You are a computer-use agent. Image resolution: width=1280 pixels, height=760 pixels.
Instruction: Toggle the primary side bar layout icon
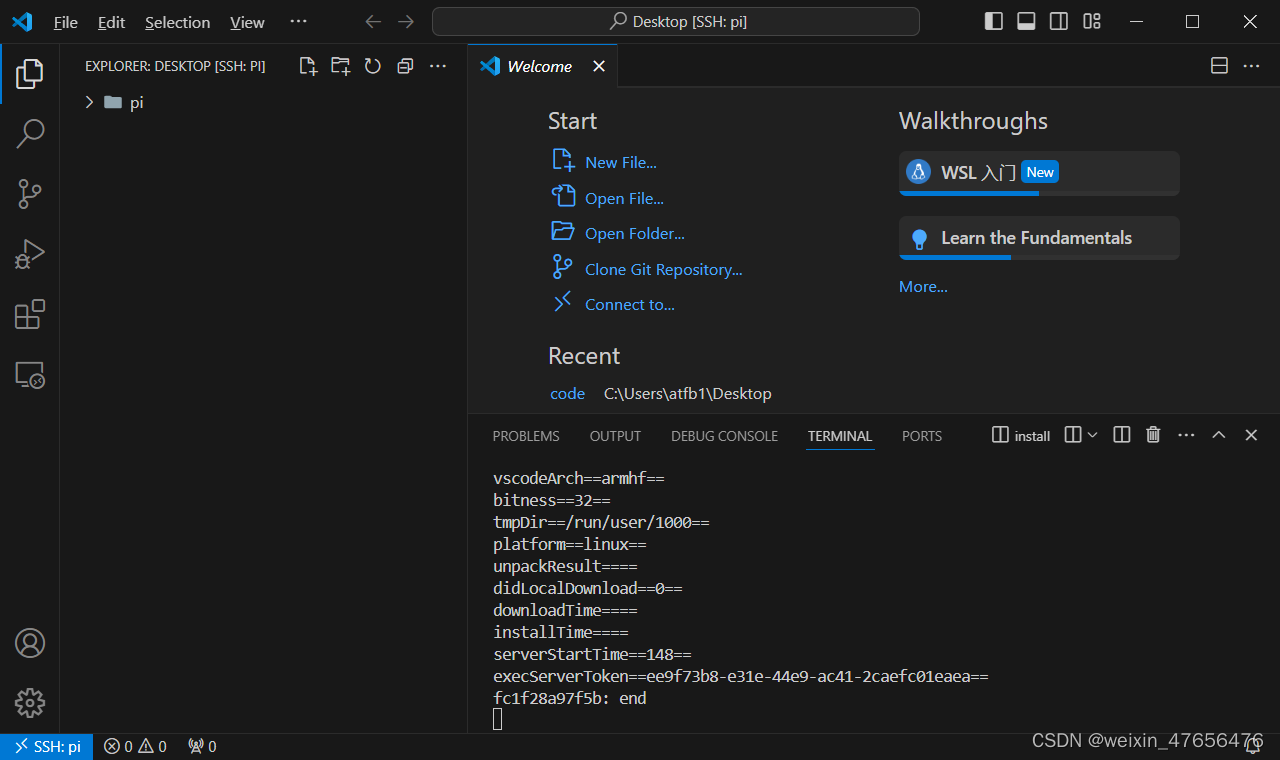(993, 22)
